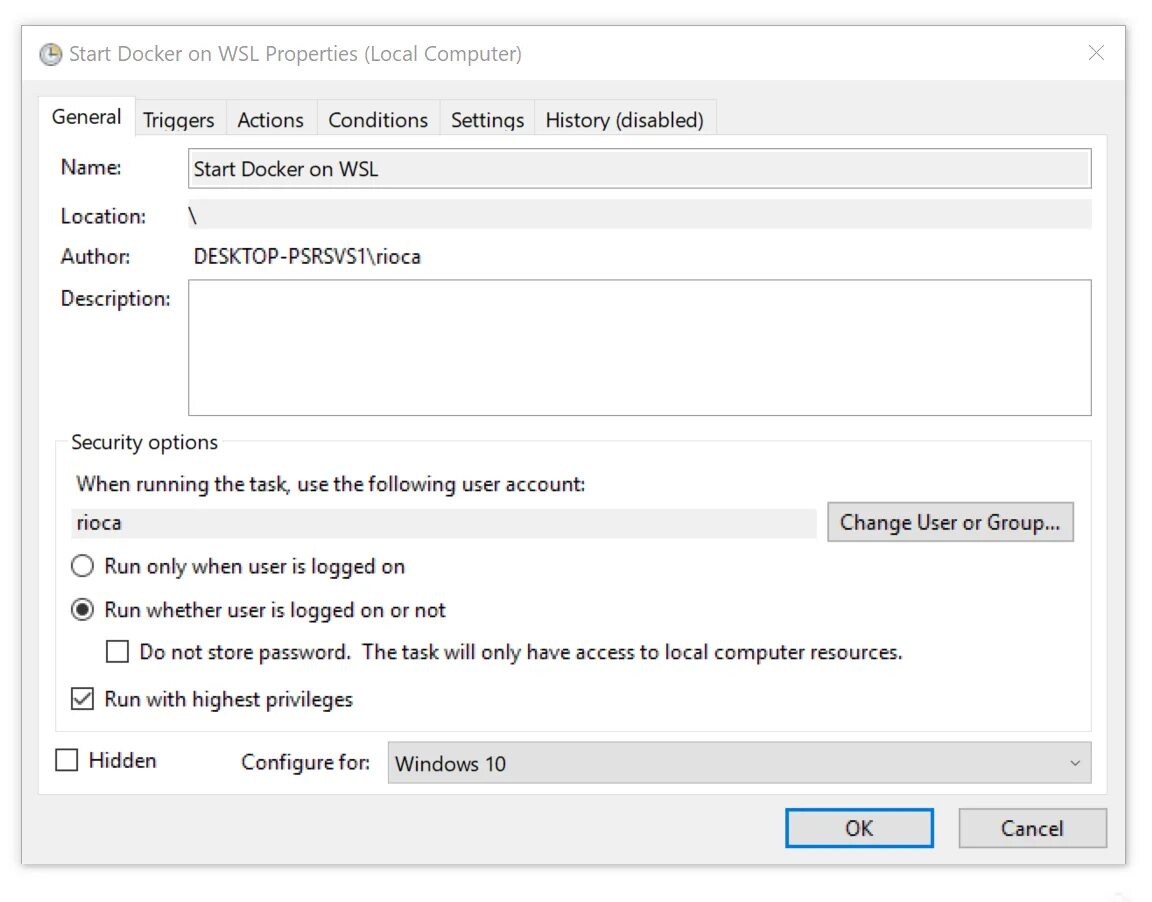Enable the Do not store password checkbox
This screenshot has height=902, width=1152.
(x=118, y=652)
